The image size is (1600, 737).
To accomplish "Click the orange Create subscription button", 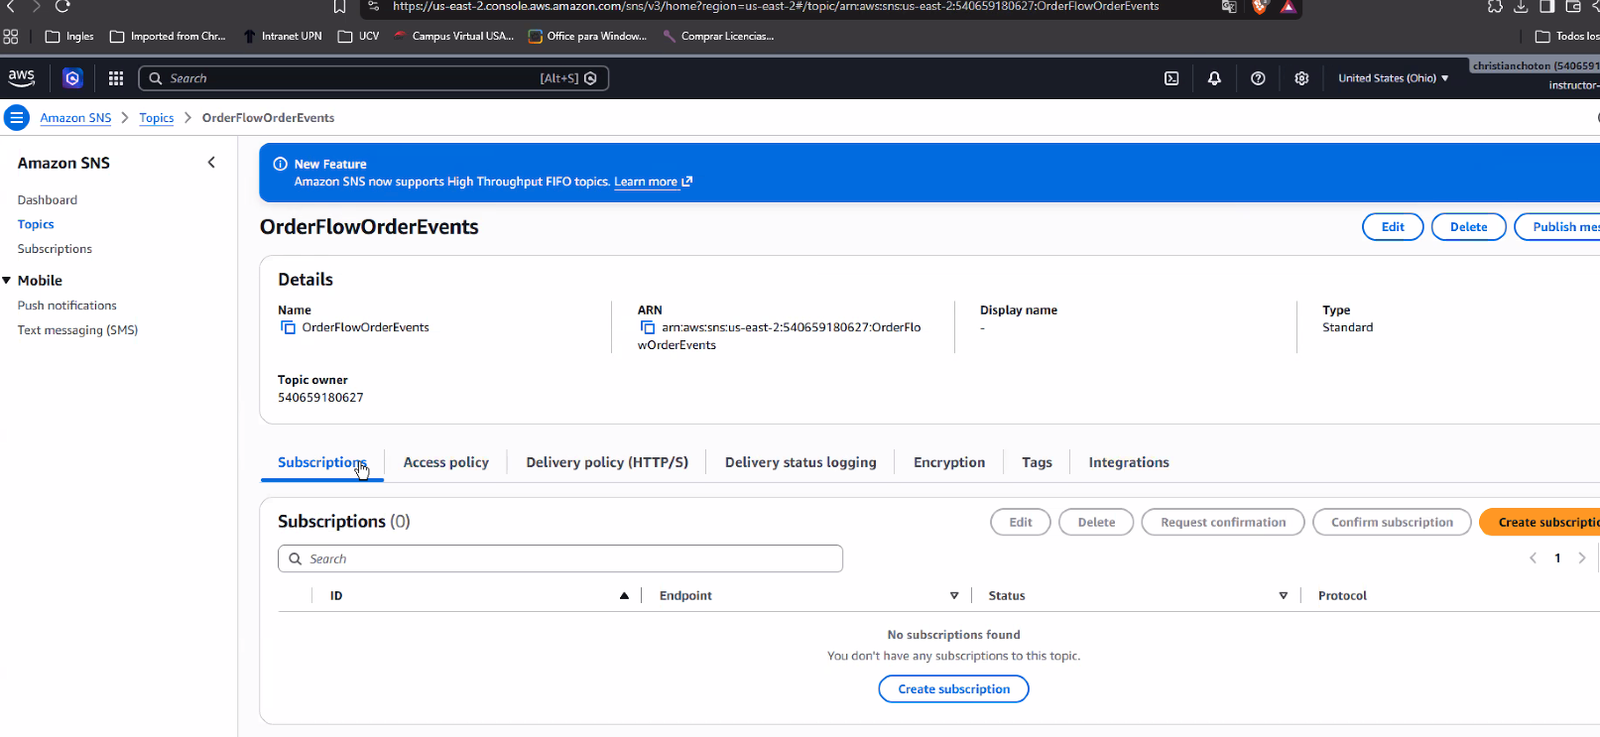I will (x=1540, y=522).
